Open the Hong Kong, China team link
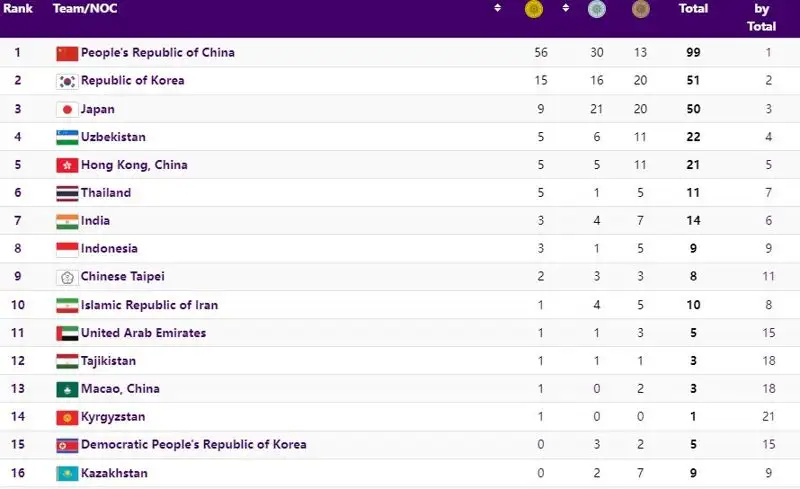800x489 pixels. pyautogui.click(x=134, y=165)
